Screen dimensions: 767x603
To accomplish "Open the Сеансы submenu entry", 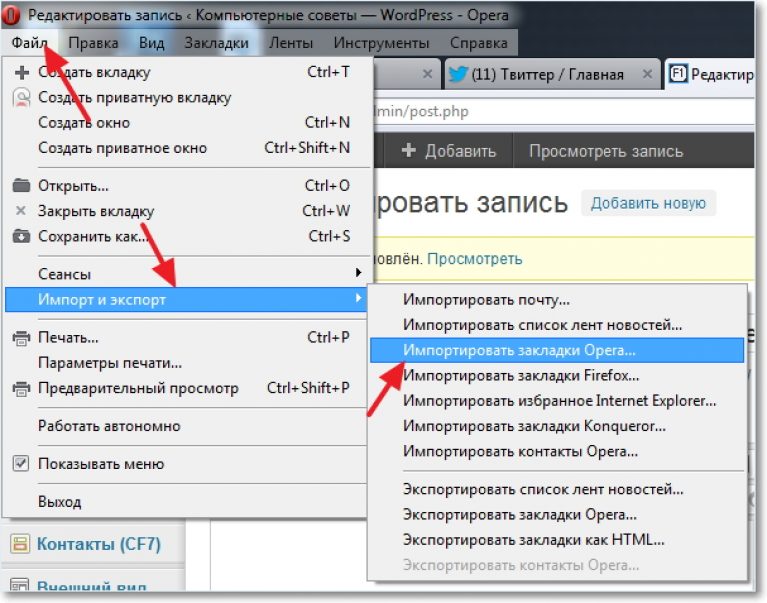I will coord(185,274).
